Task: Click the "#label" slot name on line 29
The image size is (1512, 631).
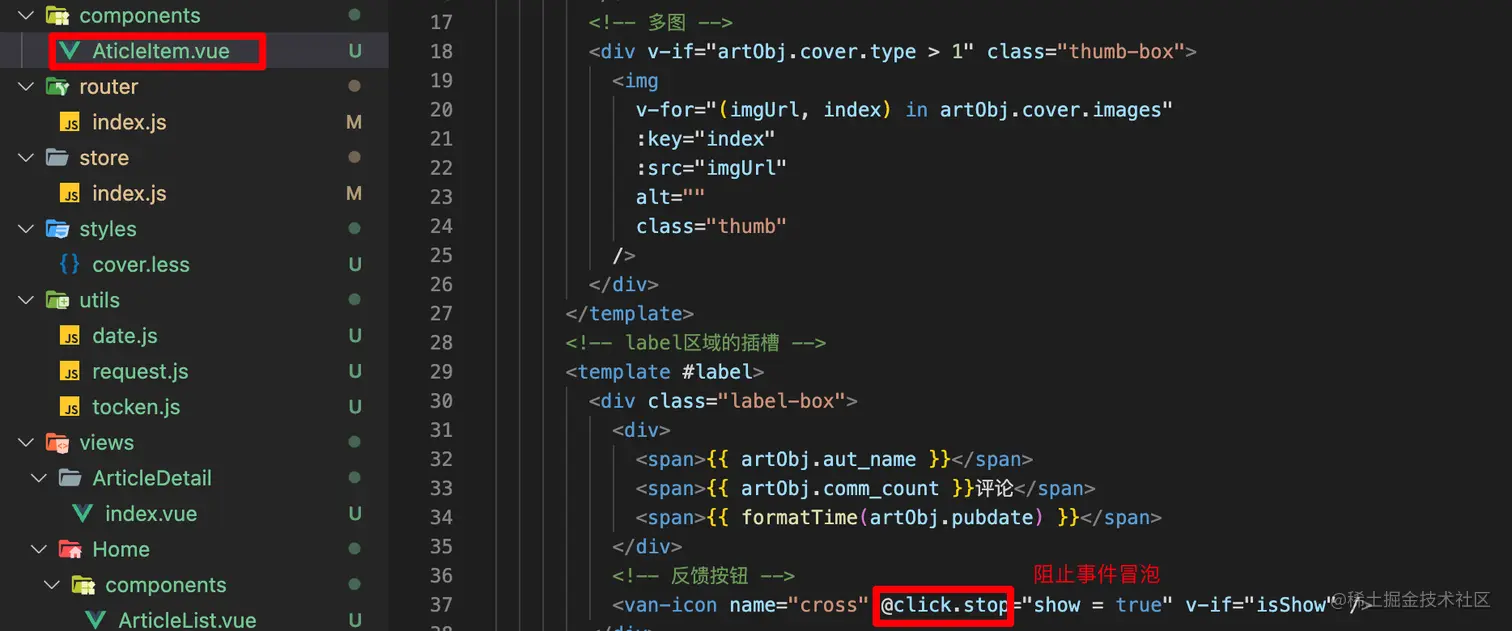Action: (717, 371)
